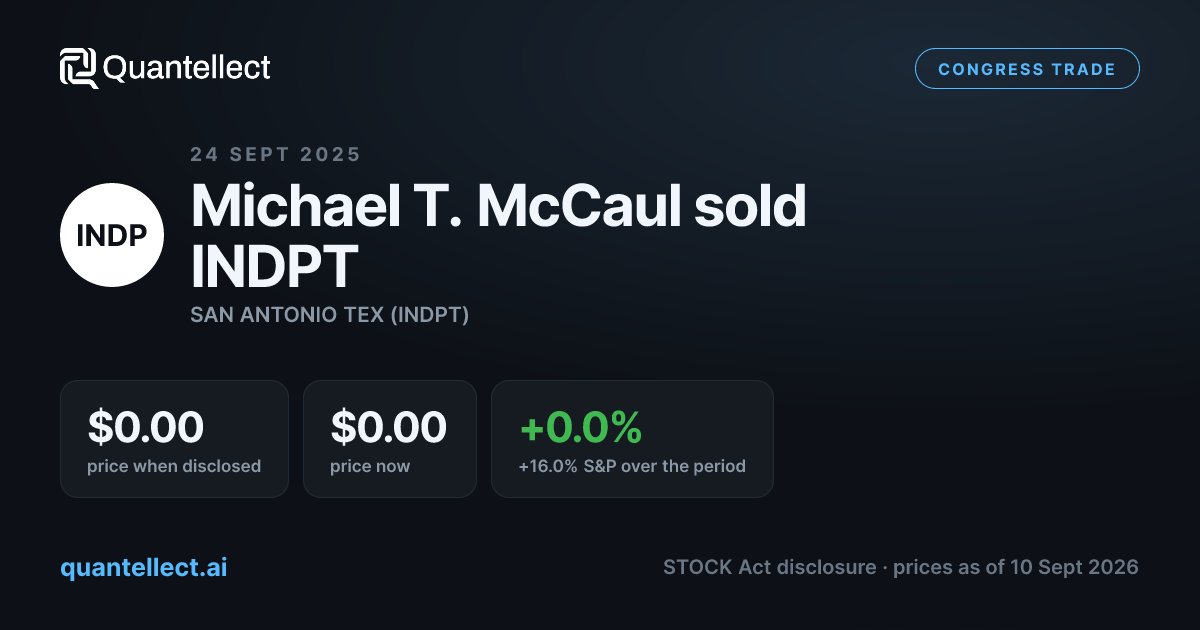Viewport: 1200px width, 630px height.
Task: Select the CONGRESS TRADE badge
Action: pos(1027,69)
